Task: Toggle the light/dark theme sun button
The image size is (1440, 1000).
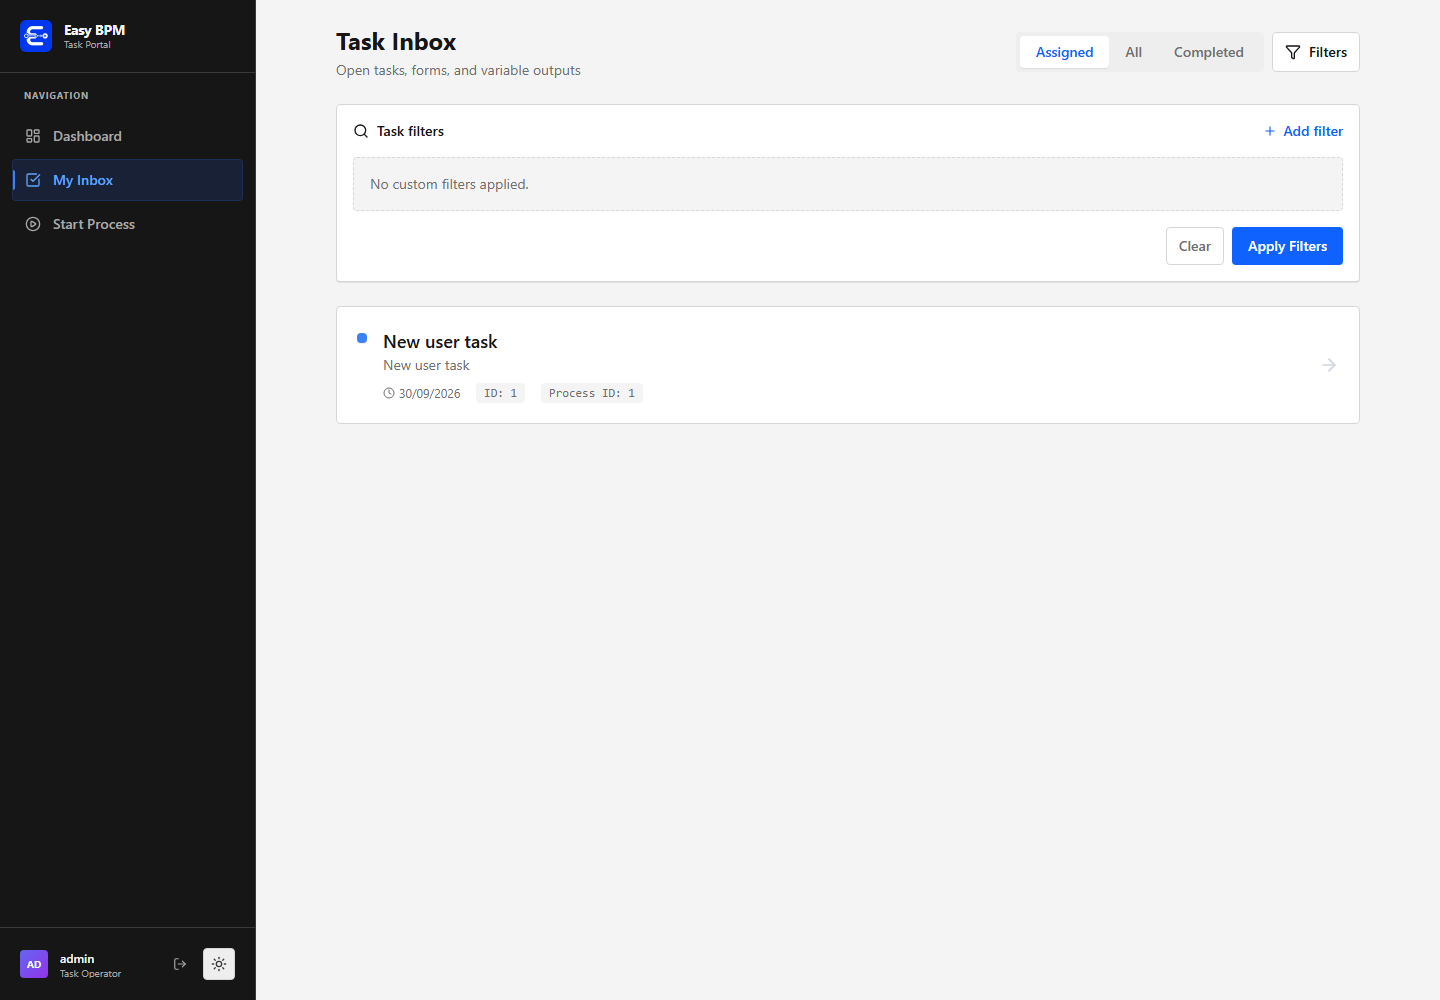Action: [x=219, y=964]
